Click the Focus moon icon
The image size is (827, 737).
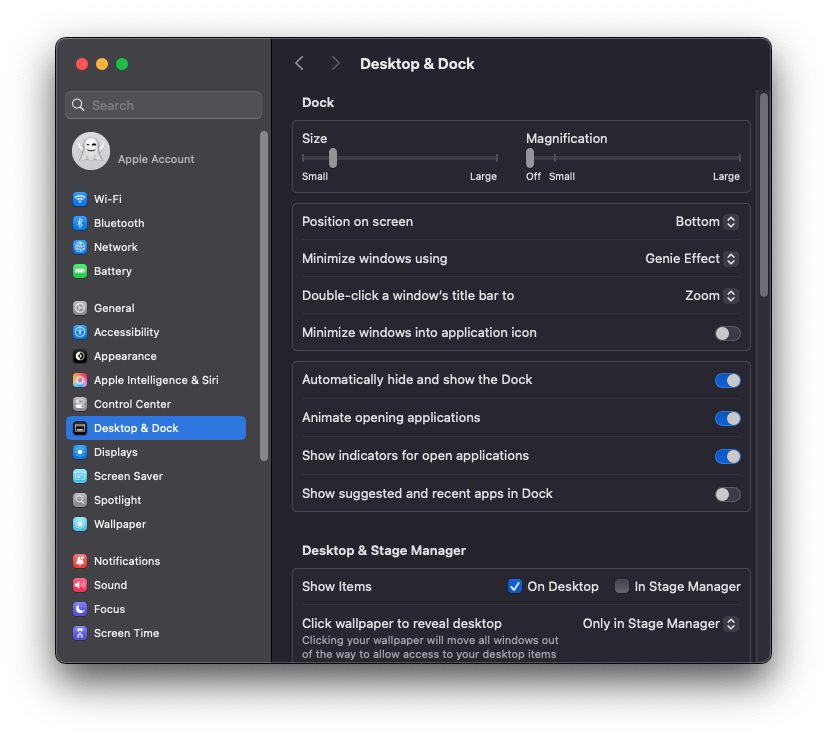[x=80, y=609]
